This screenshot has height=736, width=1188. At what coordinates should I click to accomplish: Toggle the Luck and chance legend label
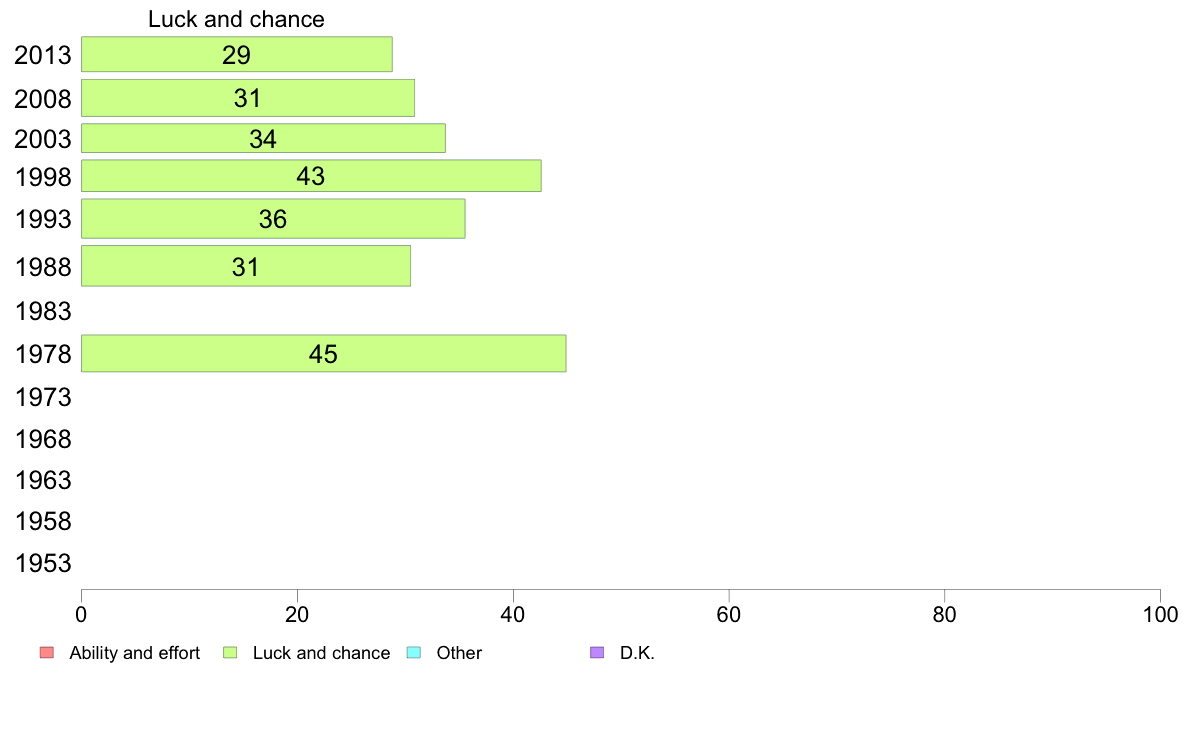coord(321,653)
